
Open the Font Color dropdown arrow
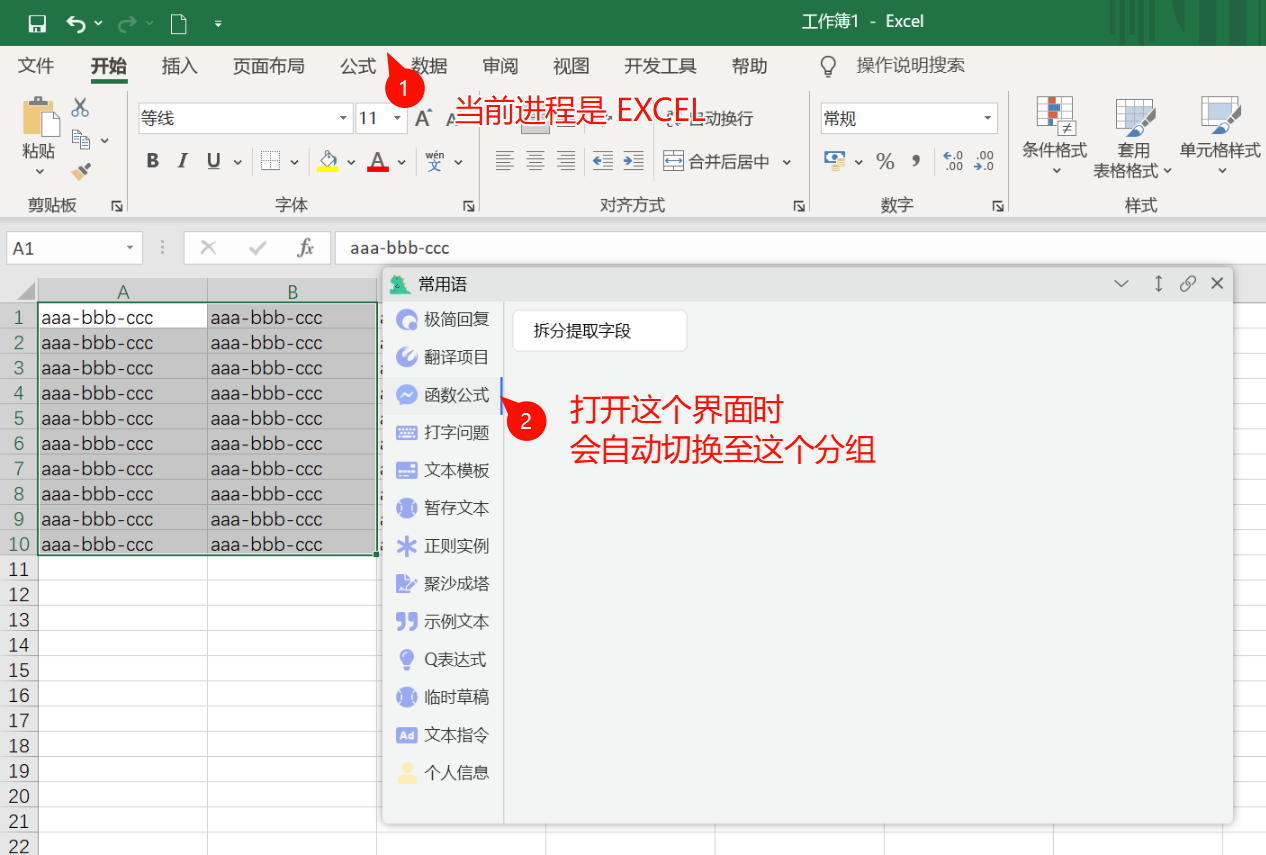pos(401,162)
